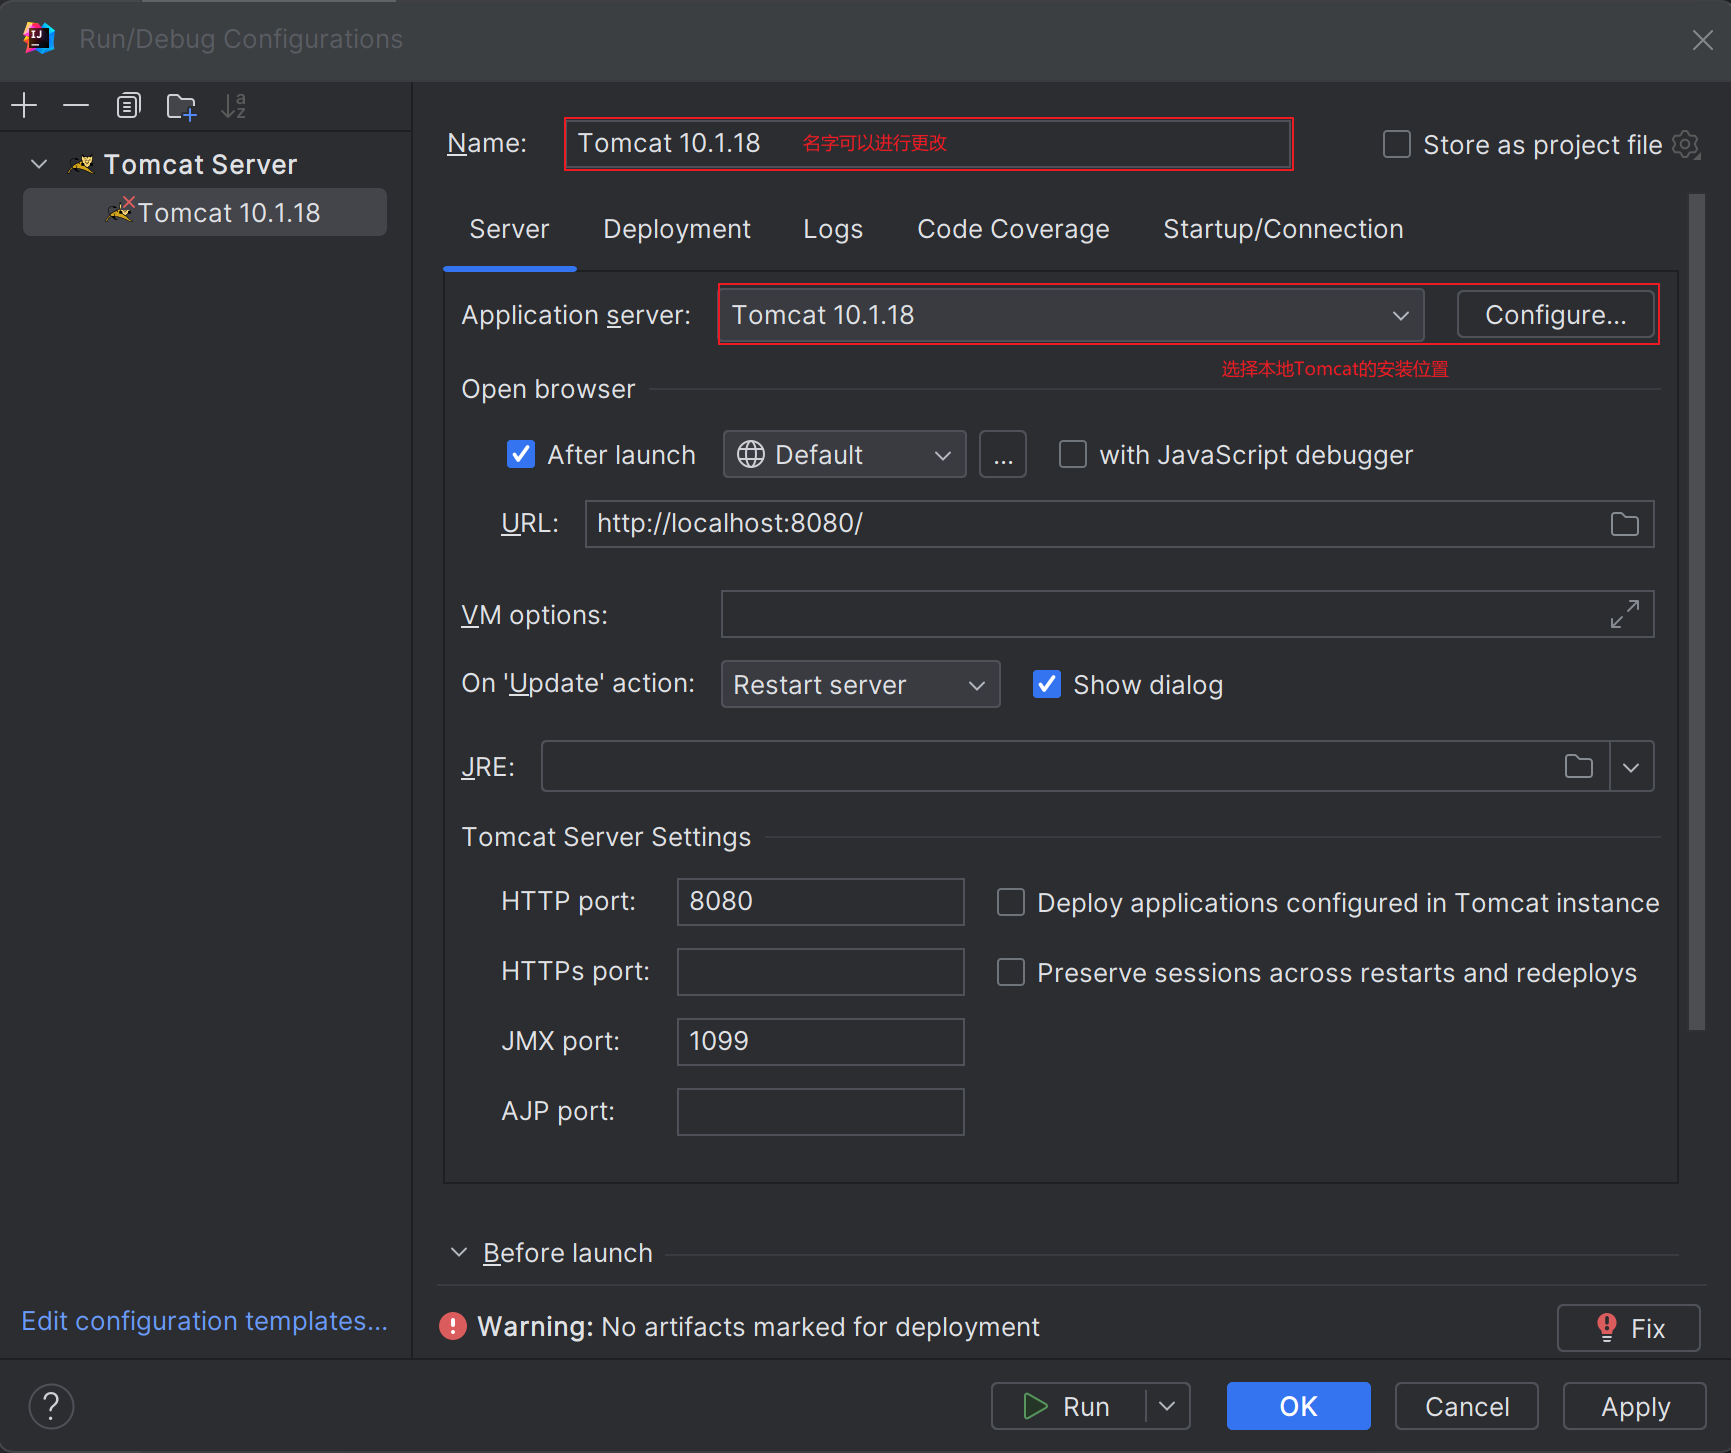This screenshot has height=1453, width=1731.
Task: Click the Fix button for deployment warning
Action: 1628,1327
